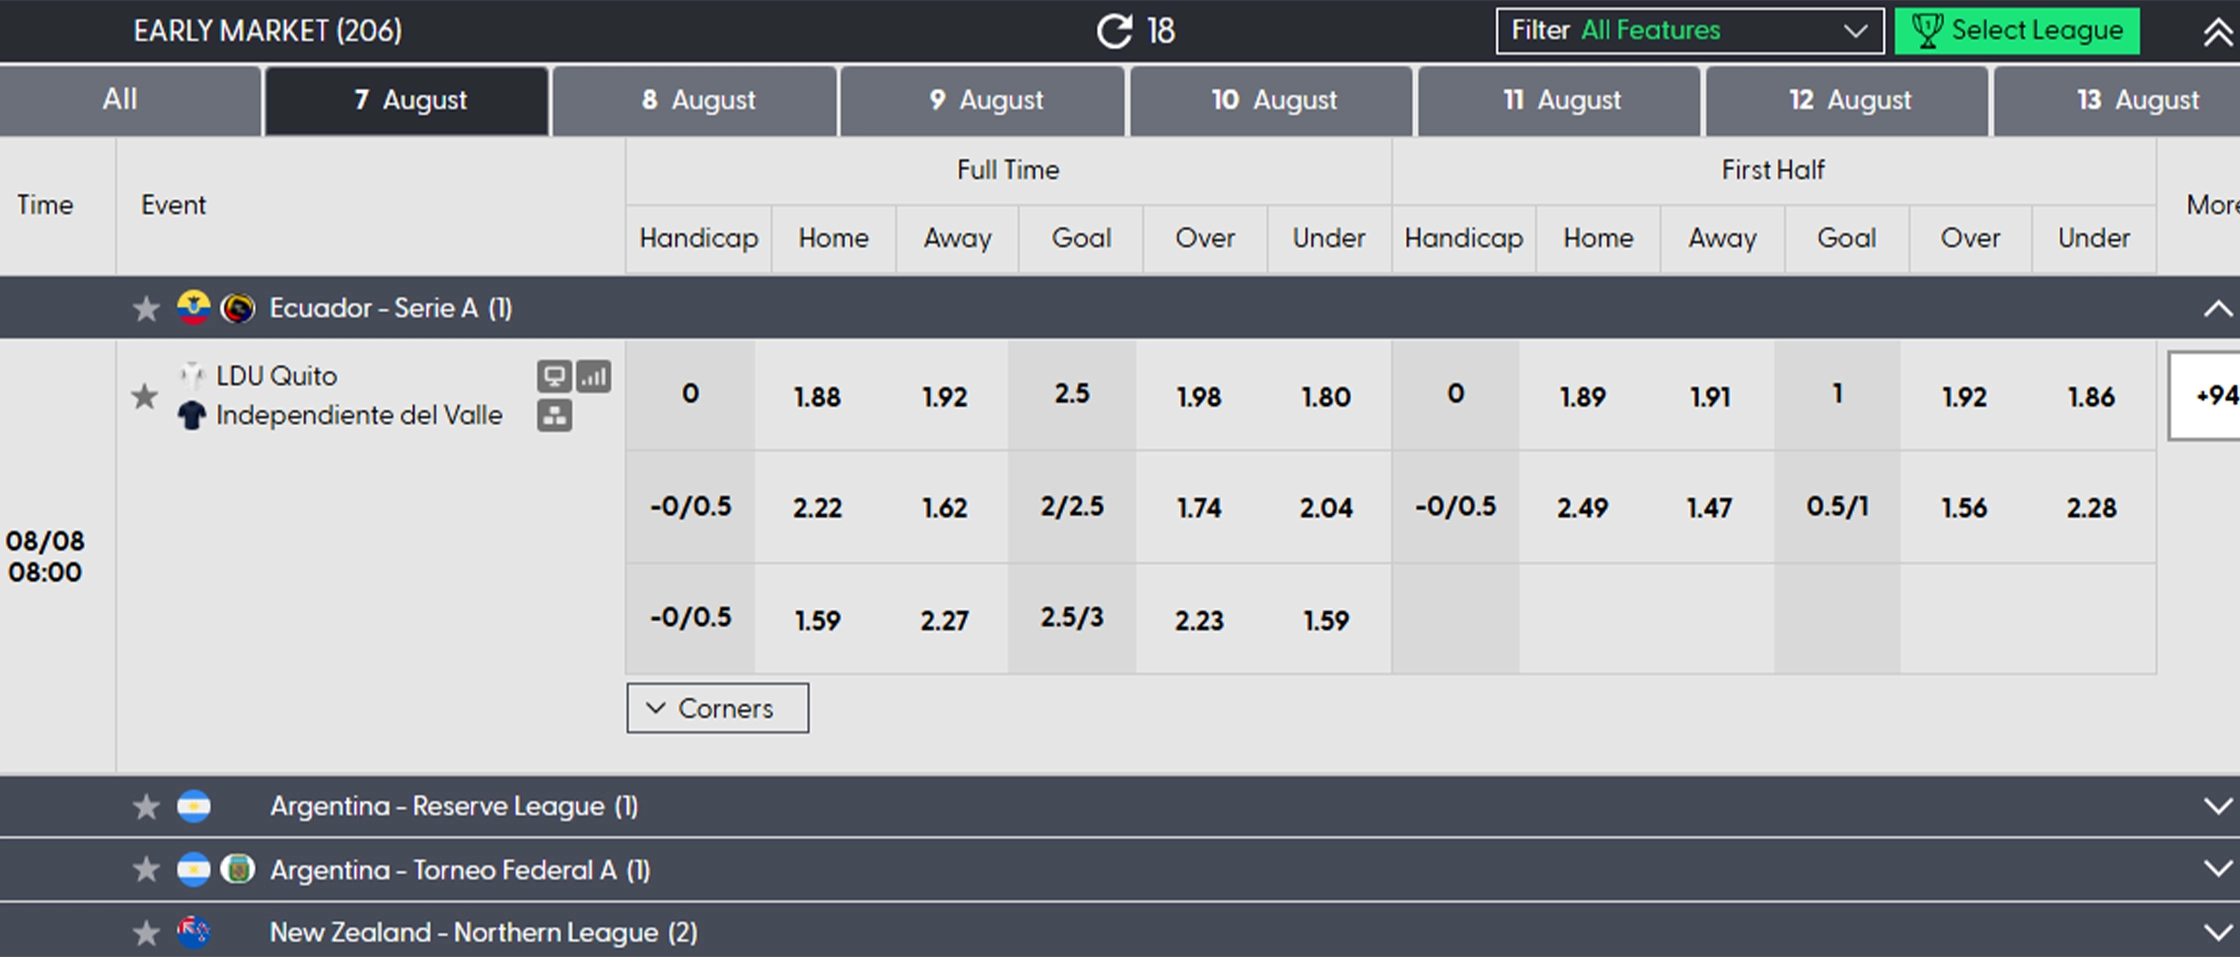The width and height of the screenshot is (2240, 957).
Task: Click the Torneo Federal A league badge
Action: tap(238, 870)
